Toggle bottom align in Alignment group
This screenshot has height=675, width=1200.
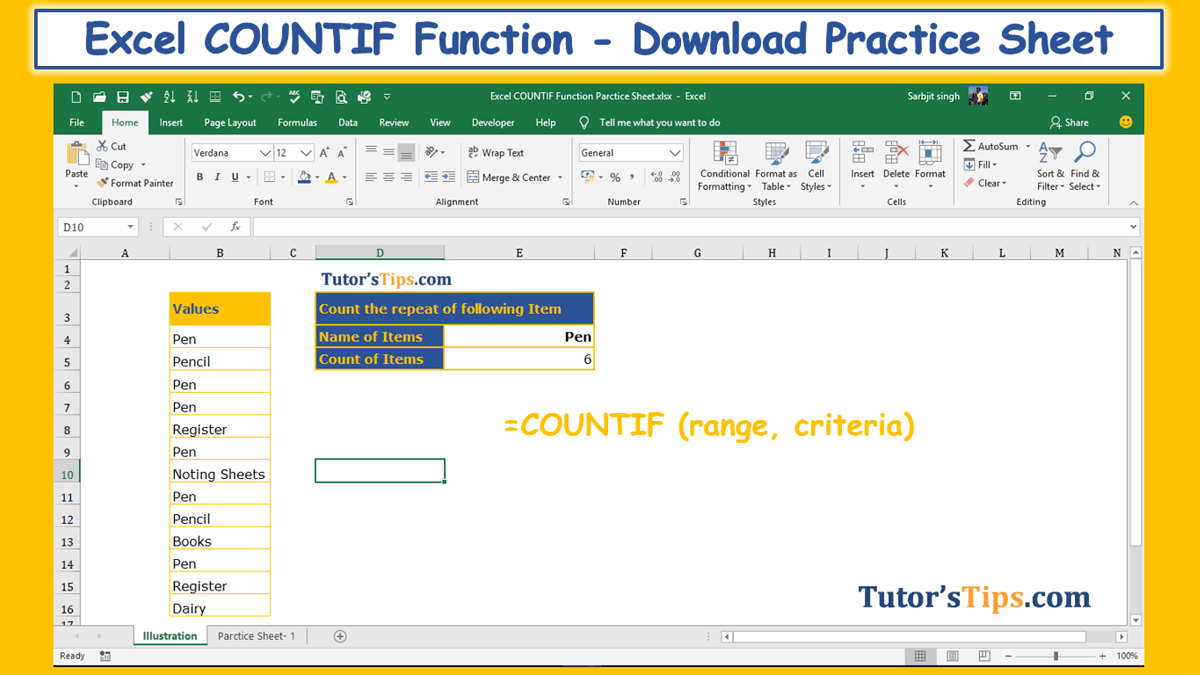click(x=406, y=153)
